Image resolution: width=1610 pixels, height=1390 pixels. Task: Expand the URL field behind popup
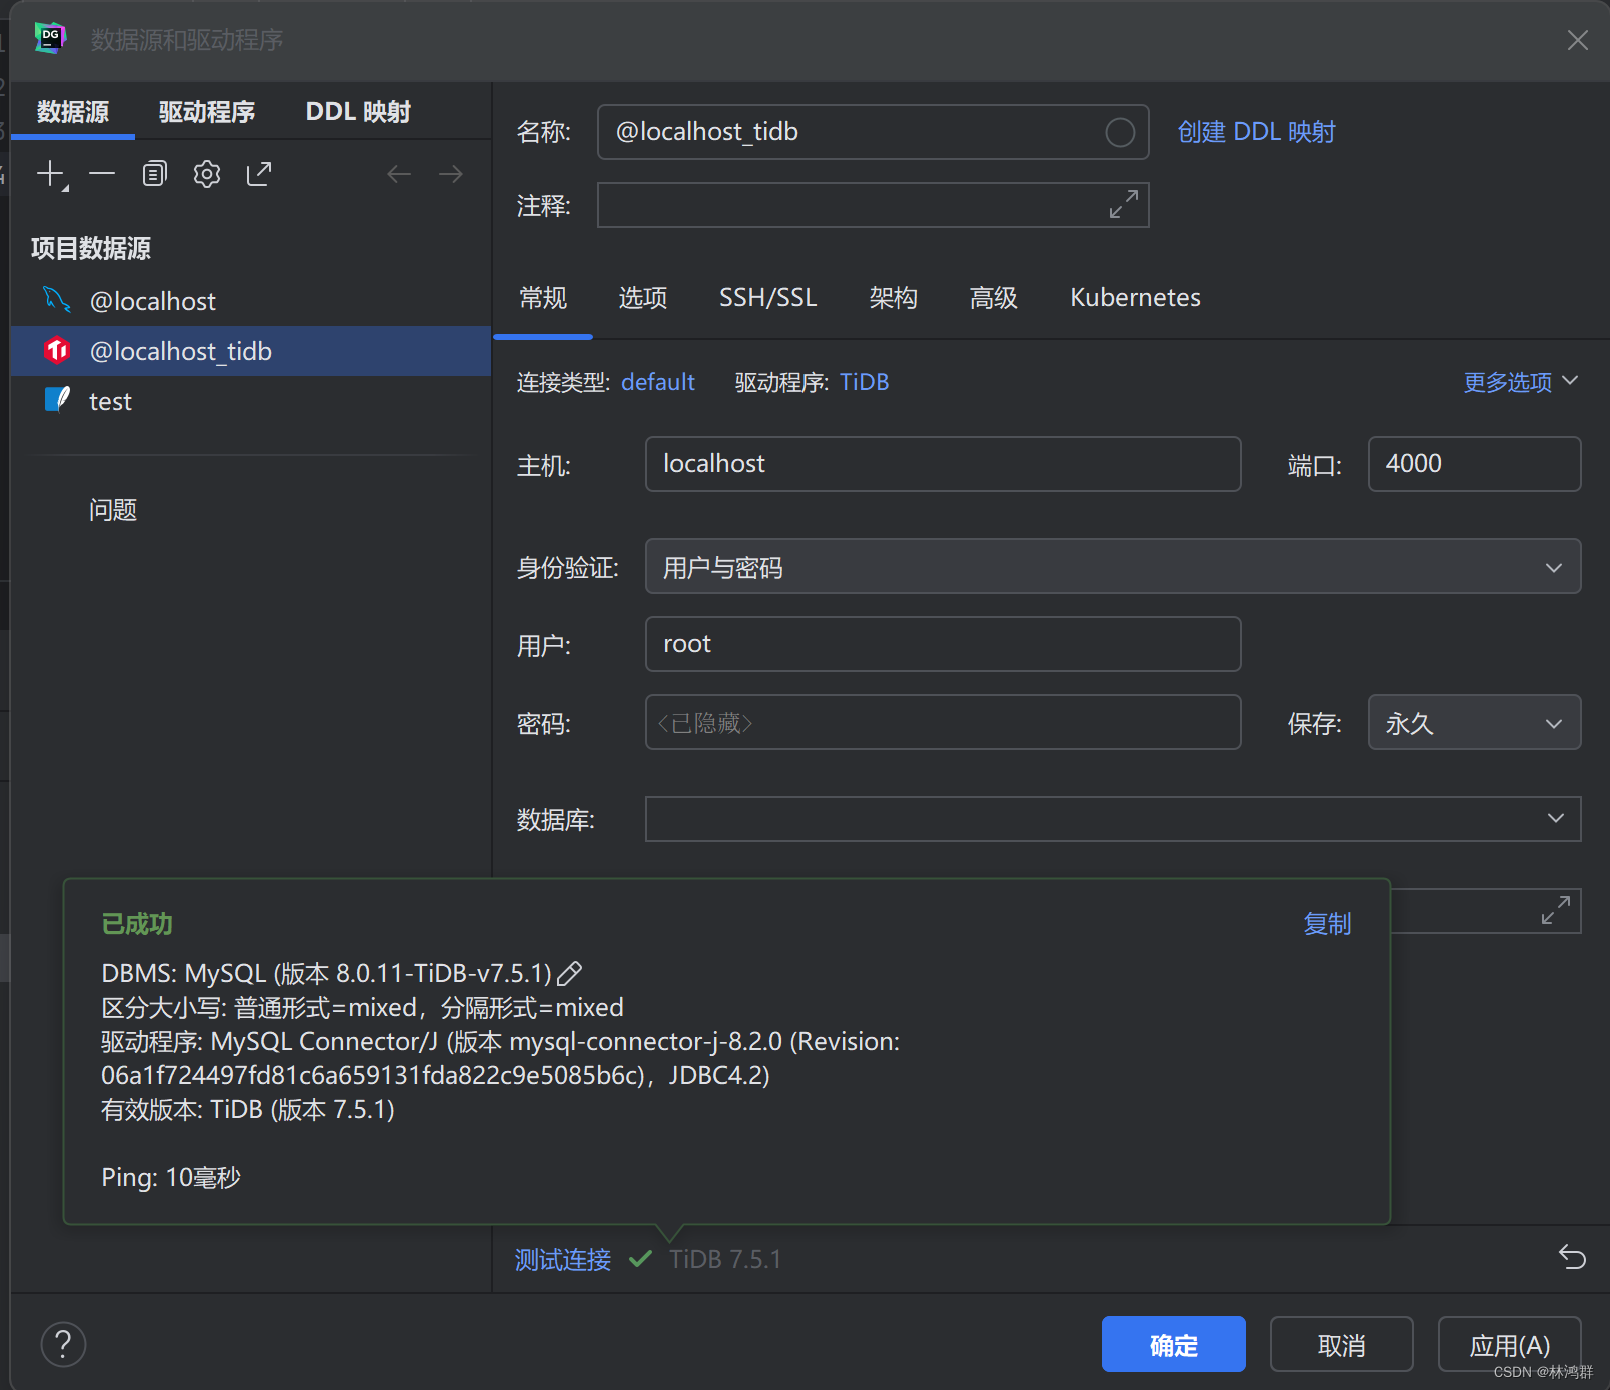click(x=1555, y=910)
